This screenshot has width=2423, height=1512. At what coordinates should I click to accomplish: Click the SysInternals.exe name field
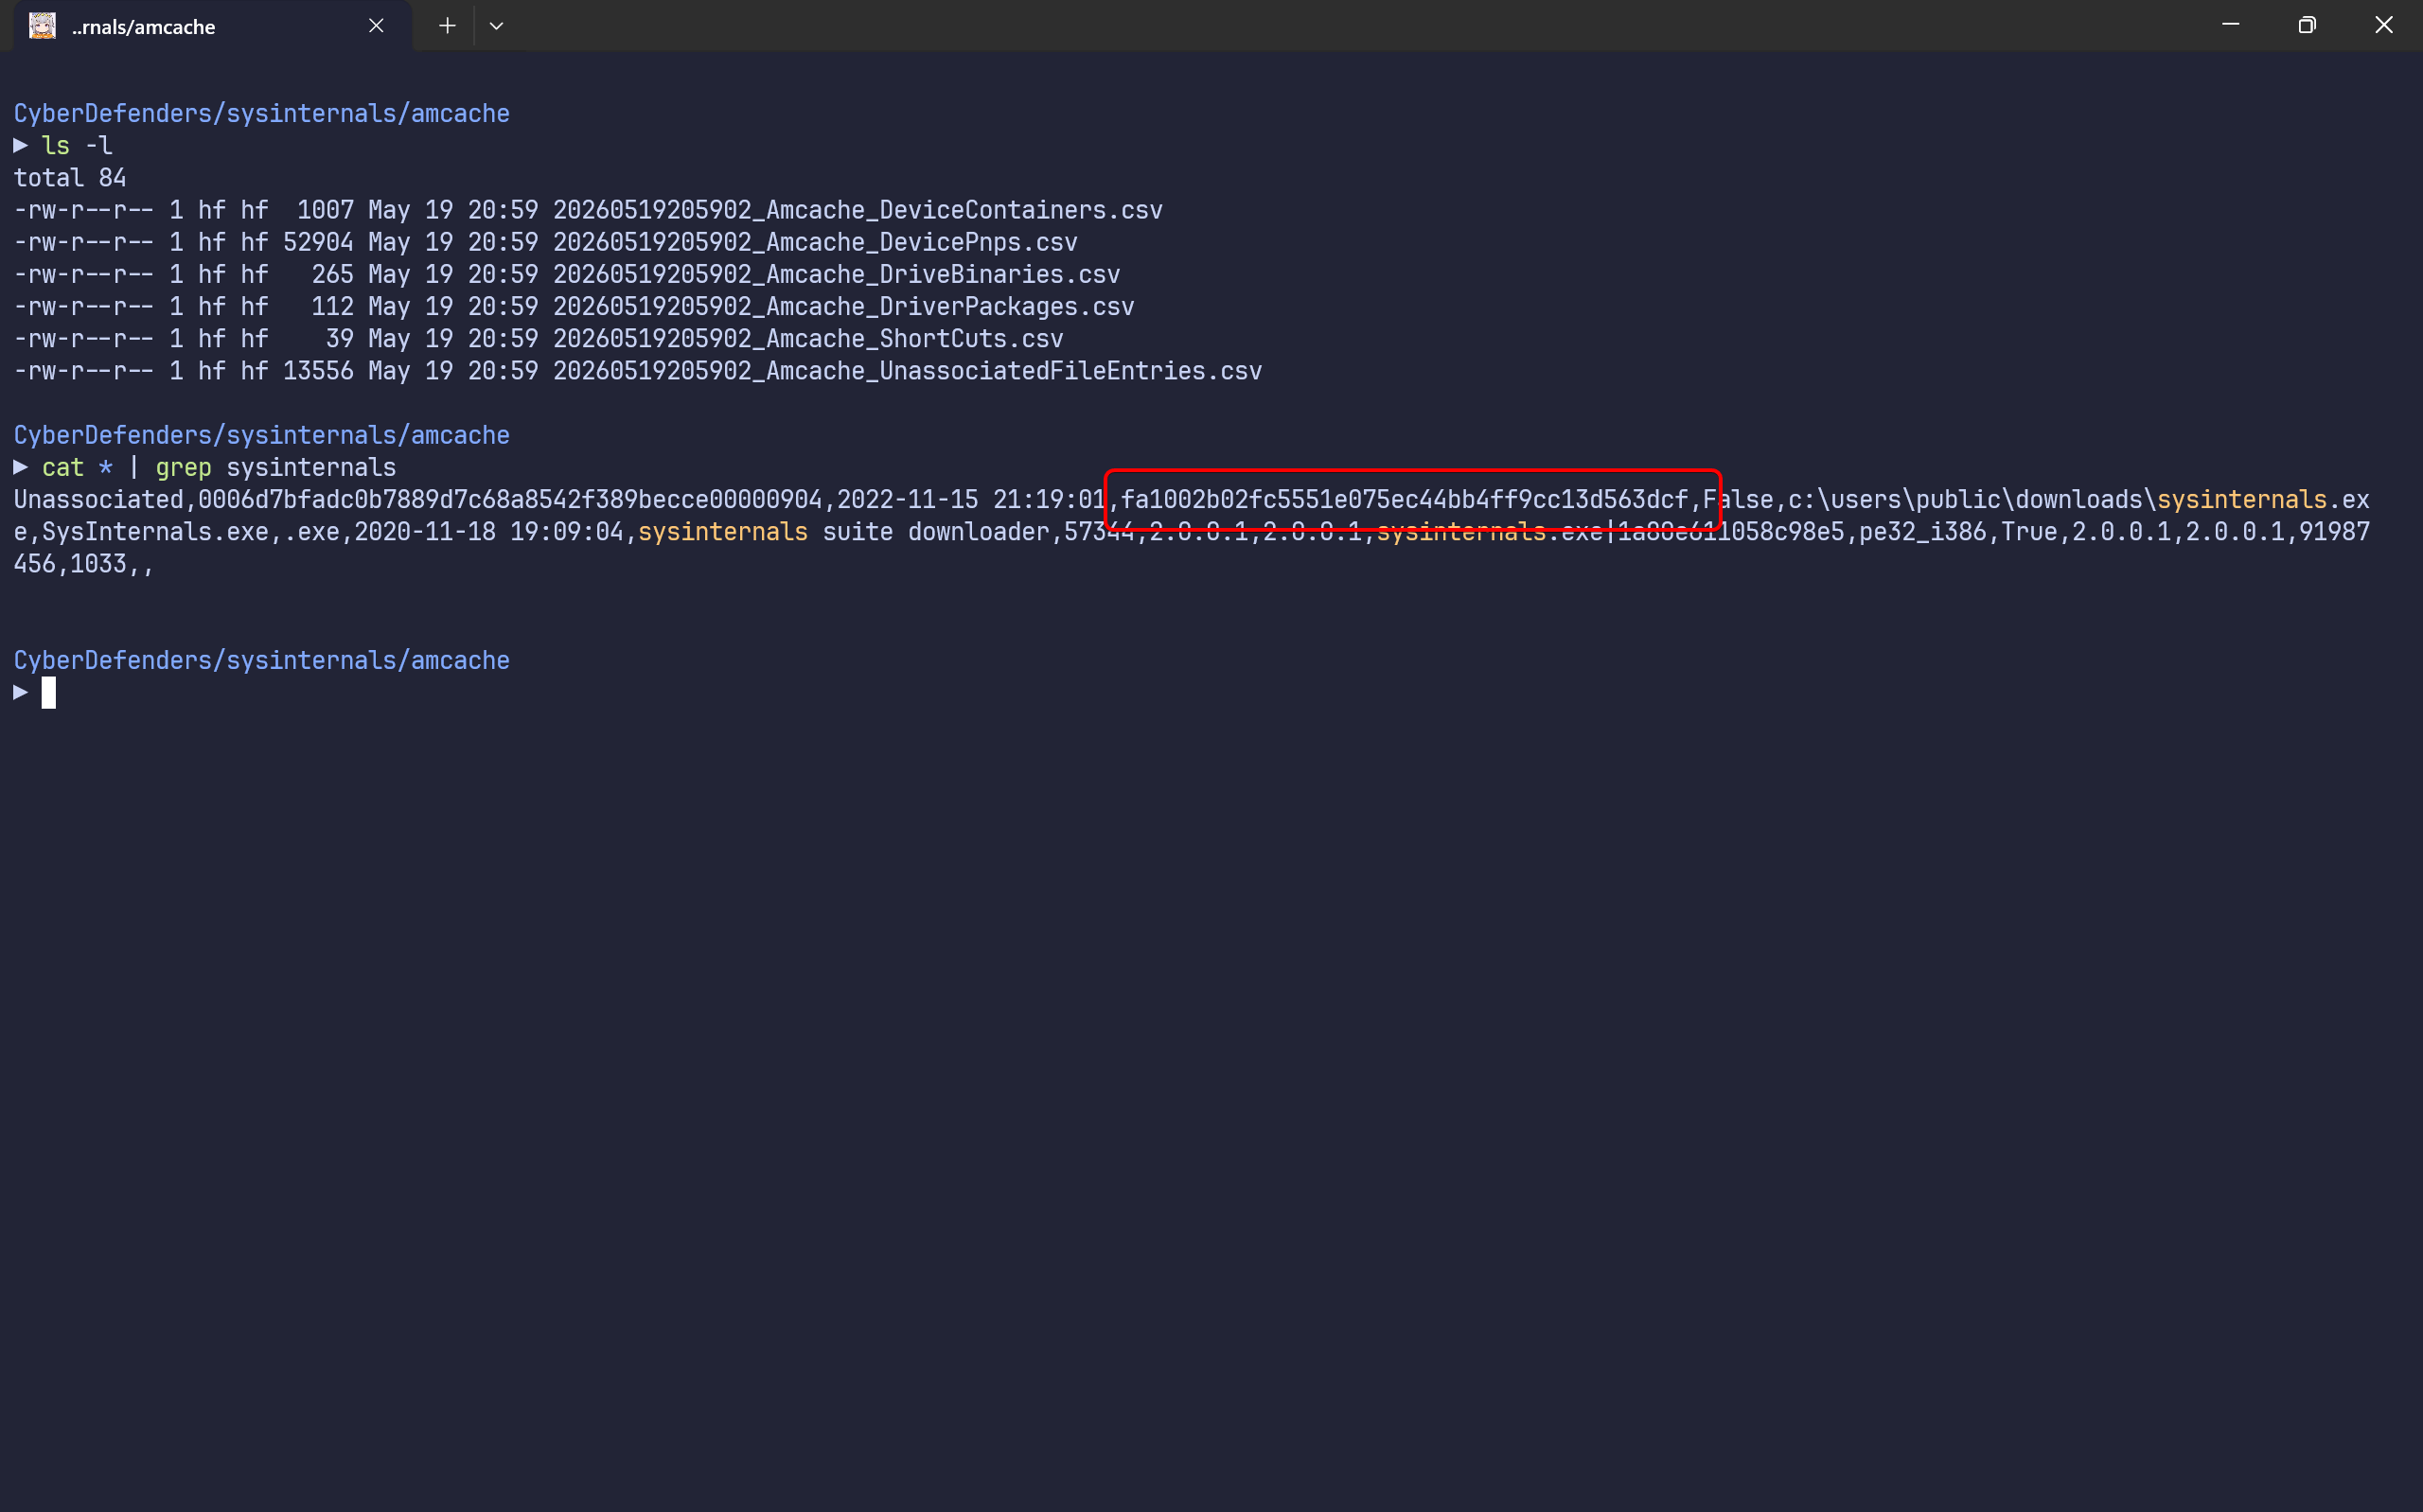pyautogui.click(x=155, y=532)
